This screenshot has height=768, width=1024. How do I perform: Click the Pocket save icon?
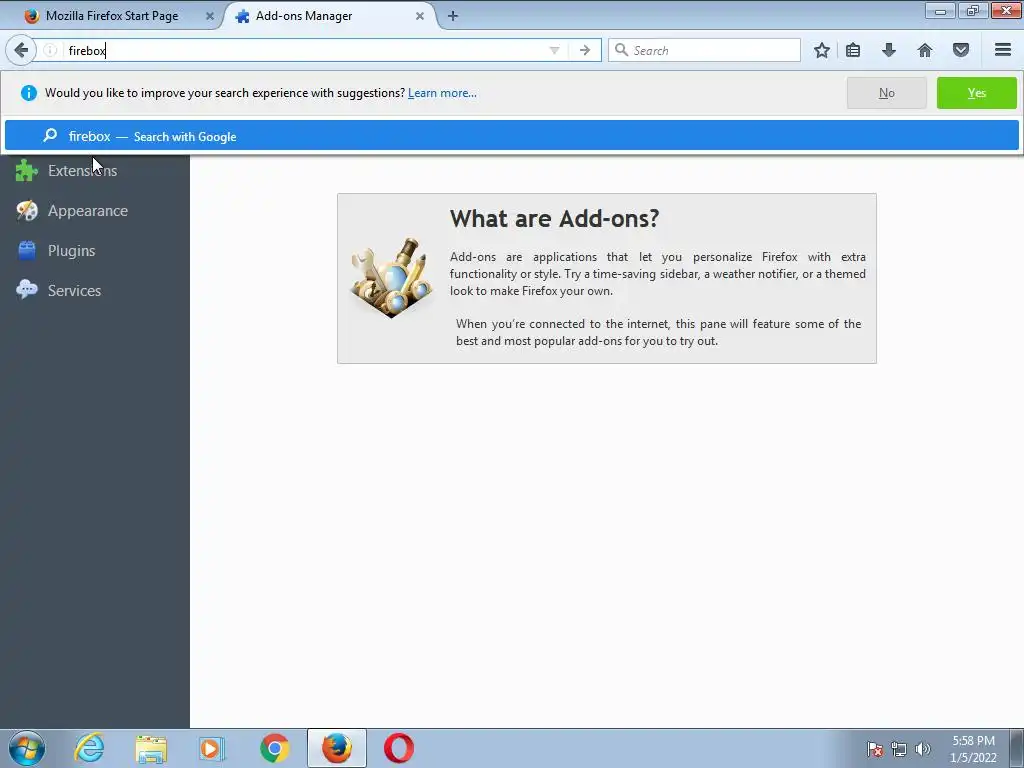point(961,50)
